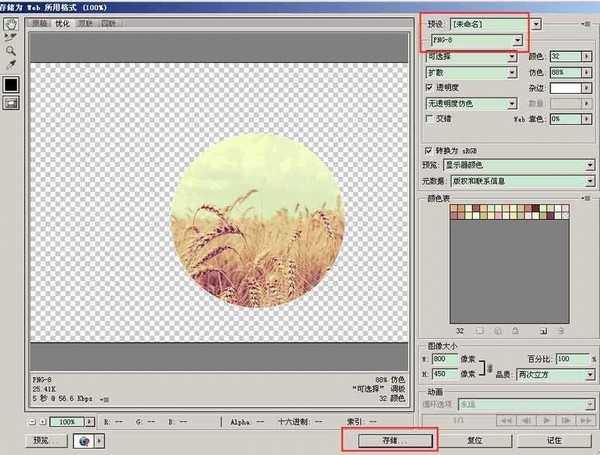Screen dimensions: 600x455
Task: Click the browser preview icon
Action: point(87,440)
